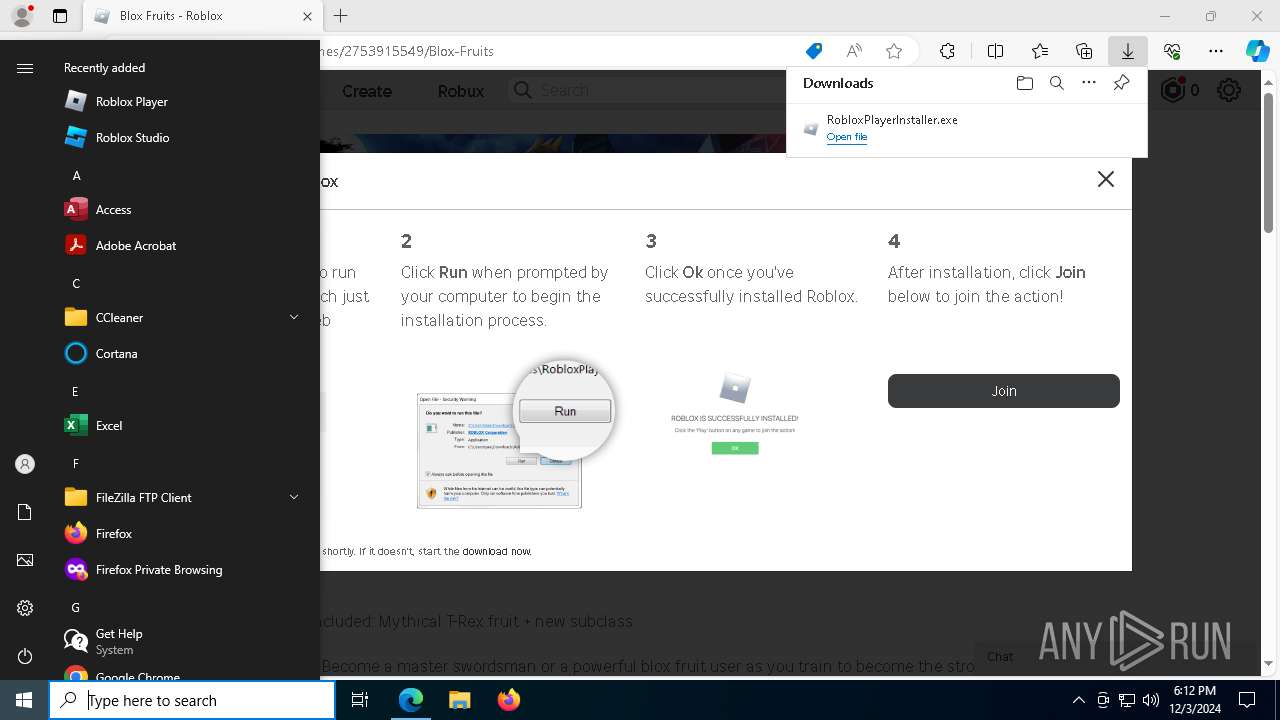The width and height of the screenshot is (1280, 720).
Task: Click the Start menu hamburger icon
Action: [25, 68]
